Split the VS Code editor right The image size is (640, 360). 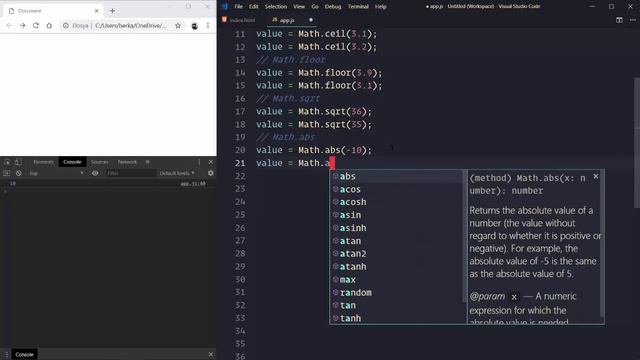(619, 20)
